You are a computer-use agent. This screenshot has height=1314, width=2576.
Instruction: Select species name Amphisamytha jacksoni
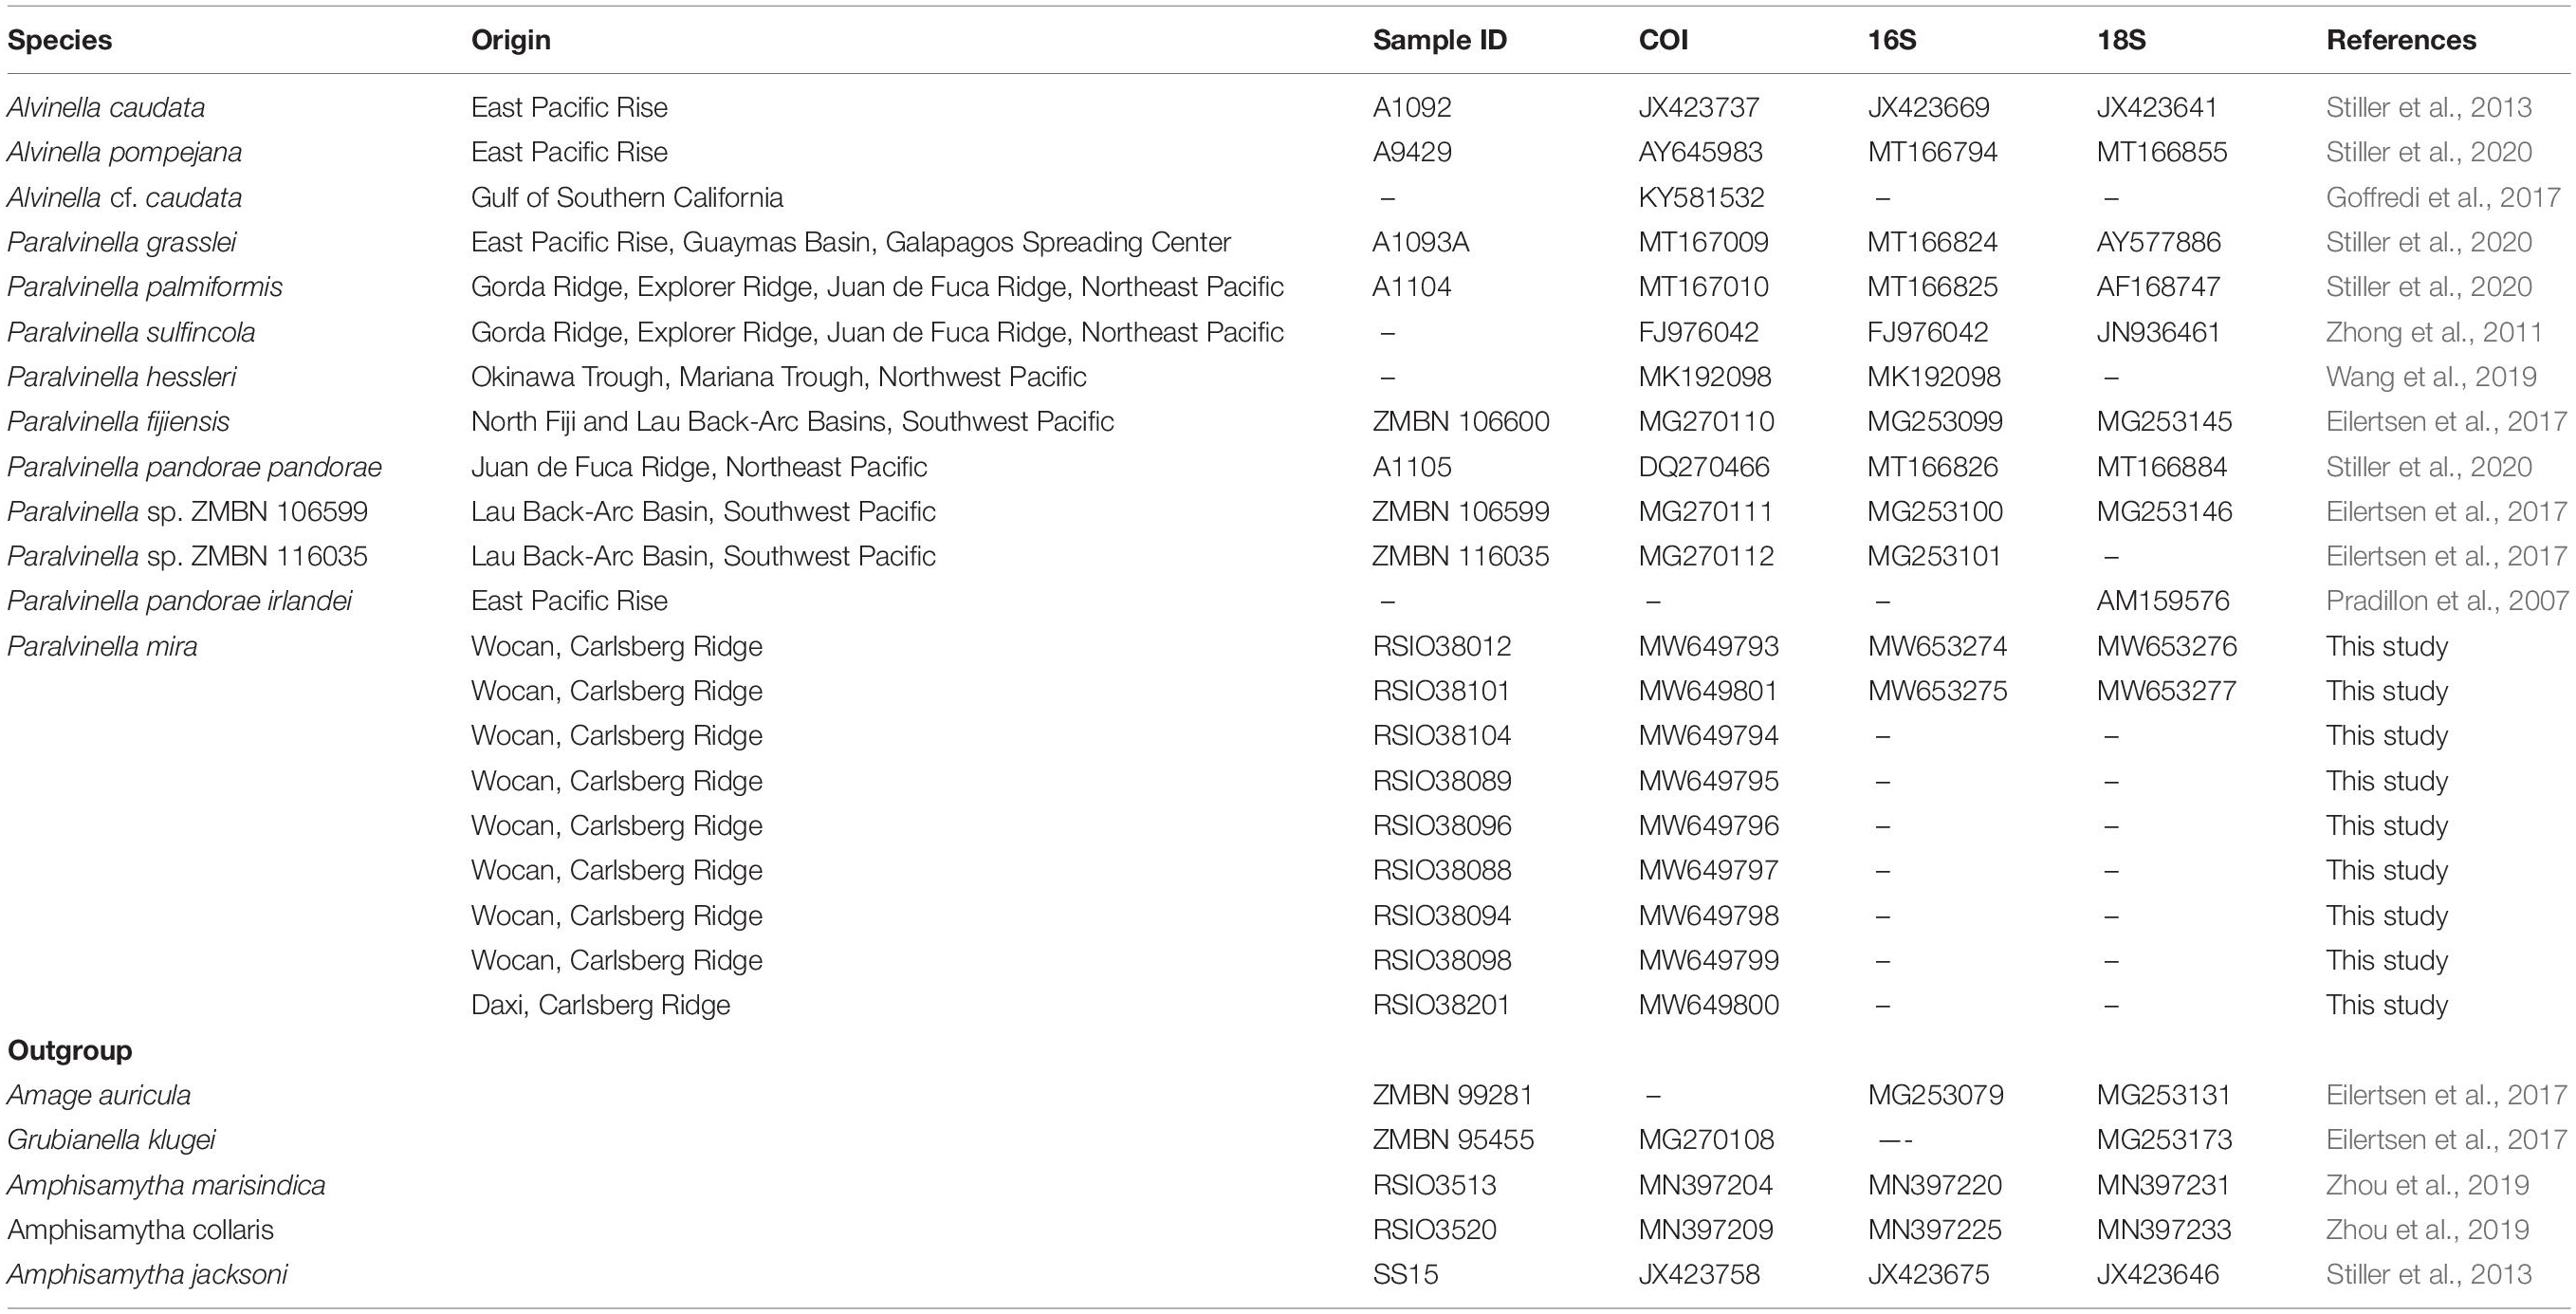147,1275
